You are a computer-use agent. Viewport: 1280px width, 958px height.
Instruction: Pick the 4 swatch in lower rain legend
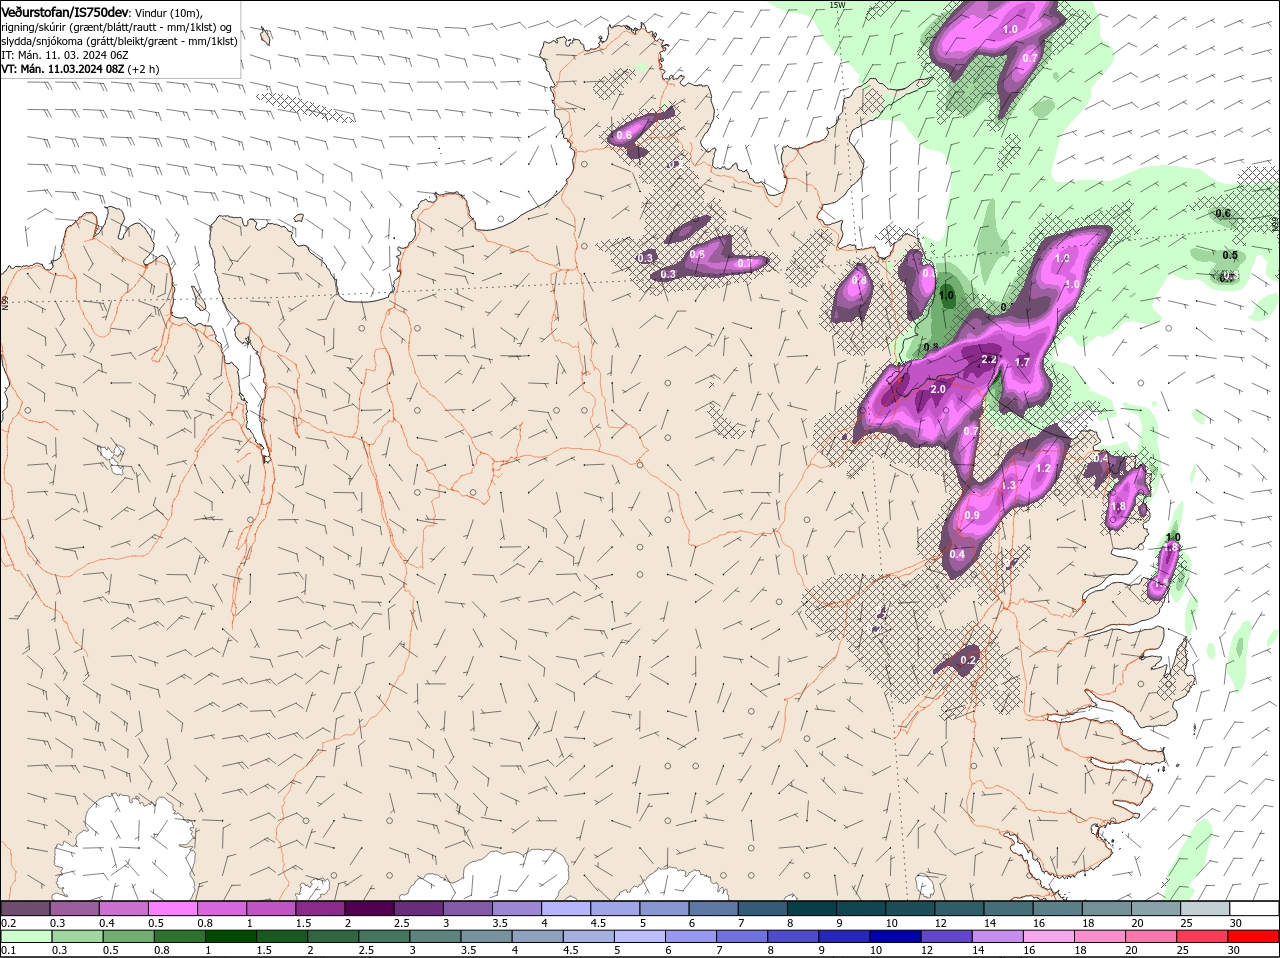536,936
